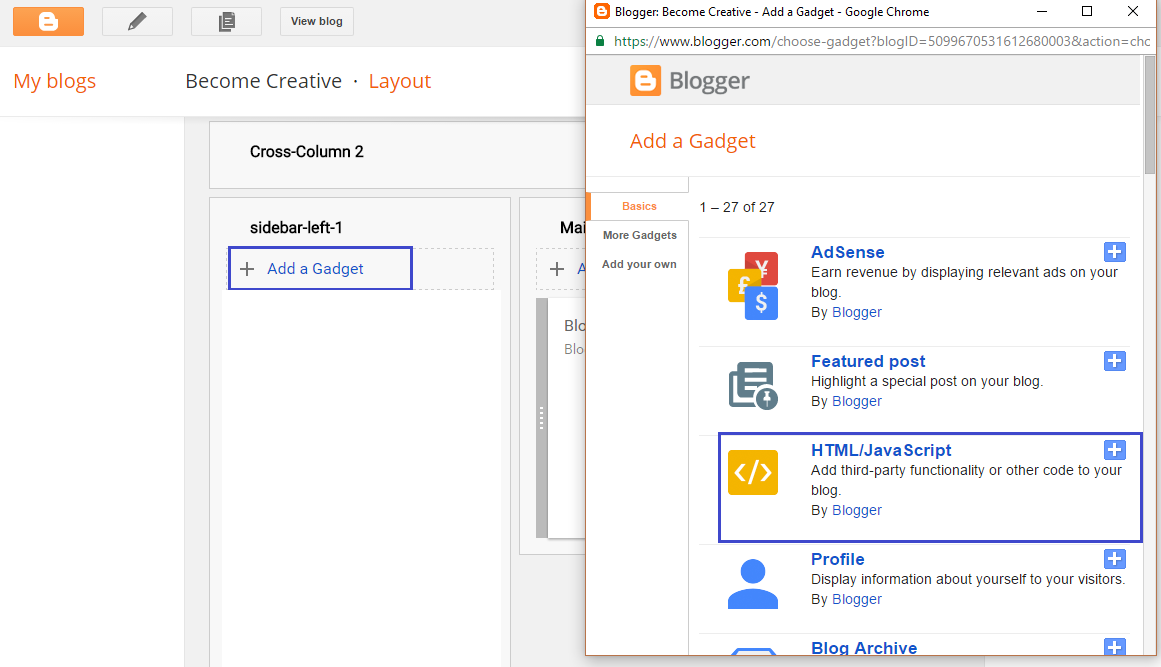1161x667 pixels.
Task: Click the 1 – 27 of 27 count text
Action: click(737, 207)
